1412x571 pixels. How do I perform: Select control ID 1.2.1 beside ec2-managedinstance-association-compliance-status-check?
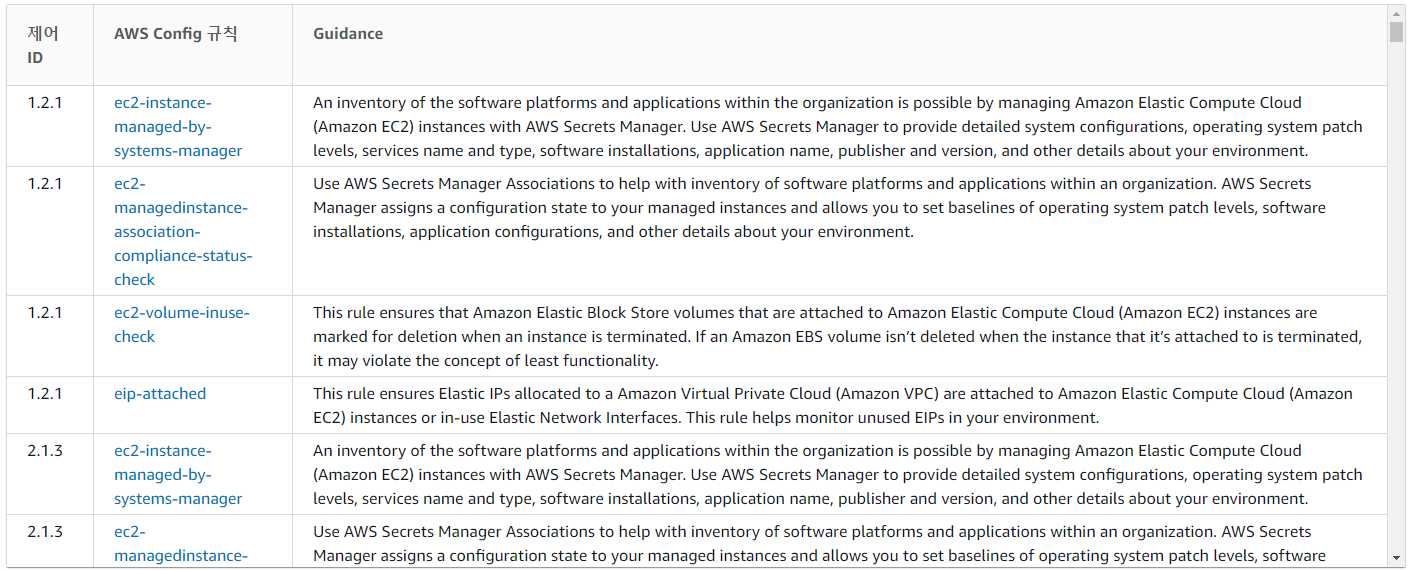pyautogui.click(x=45, y=184)
